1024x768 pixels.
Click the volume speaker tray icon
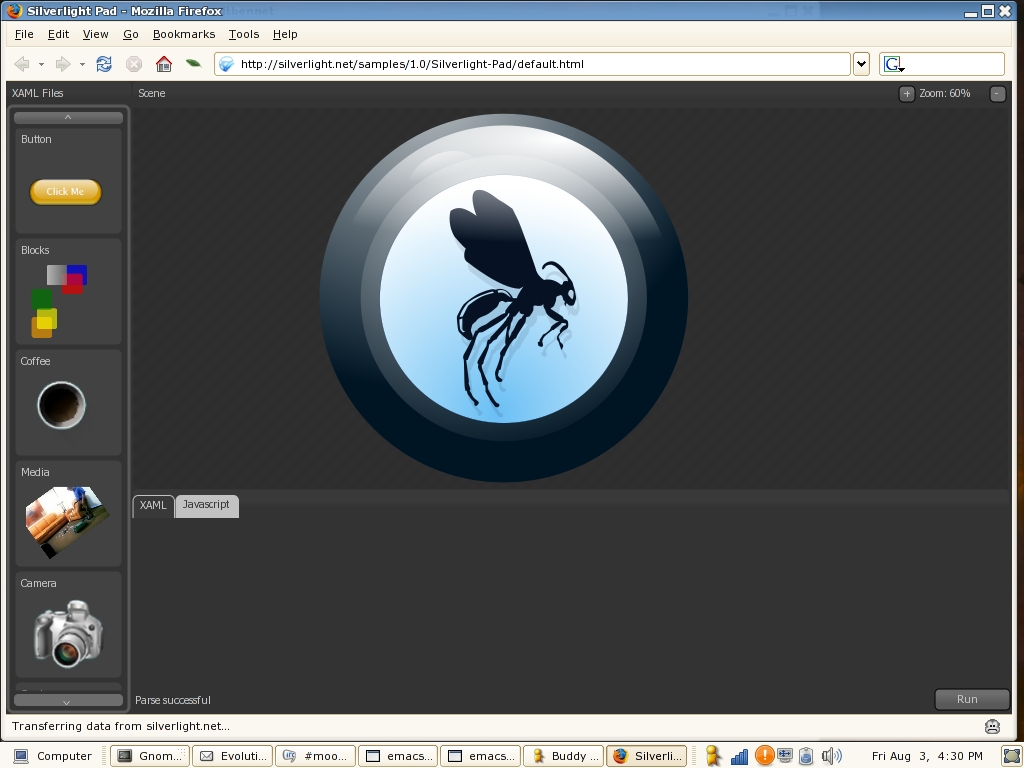click(x=830, y=756)
